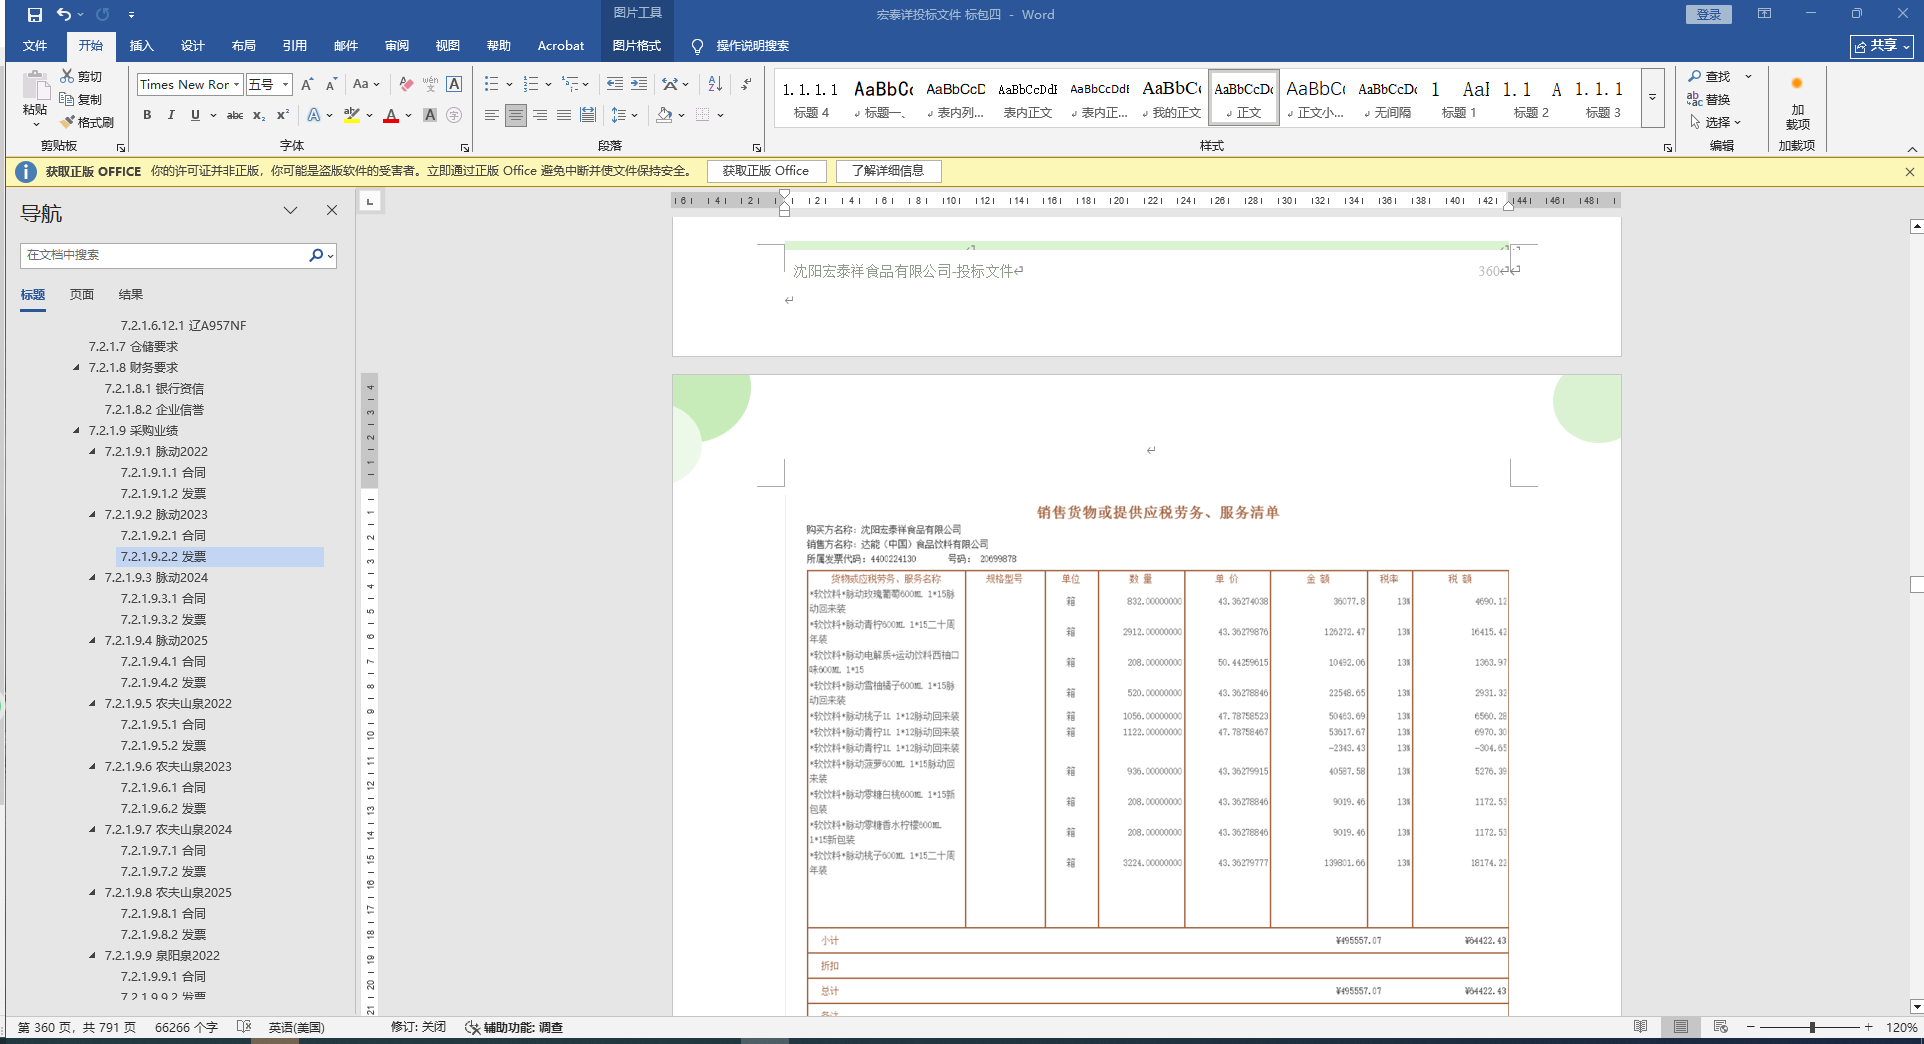Save the document with the floppy icon
Screen dimensions: 1924x1044
(35, 15)
